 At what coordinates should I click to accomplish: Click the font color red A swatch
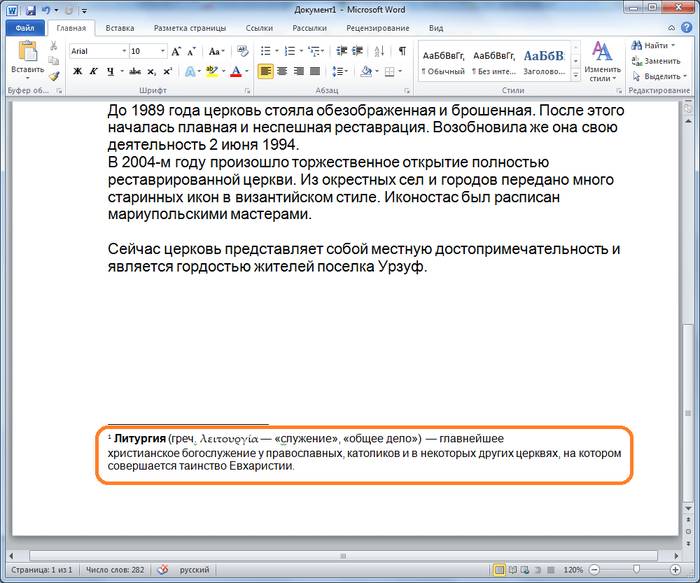(236, 71)
